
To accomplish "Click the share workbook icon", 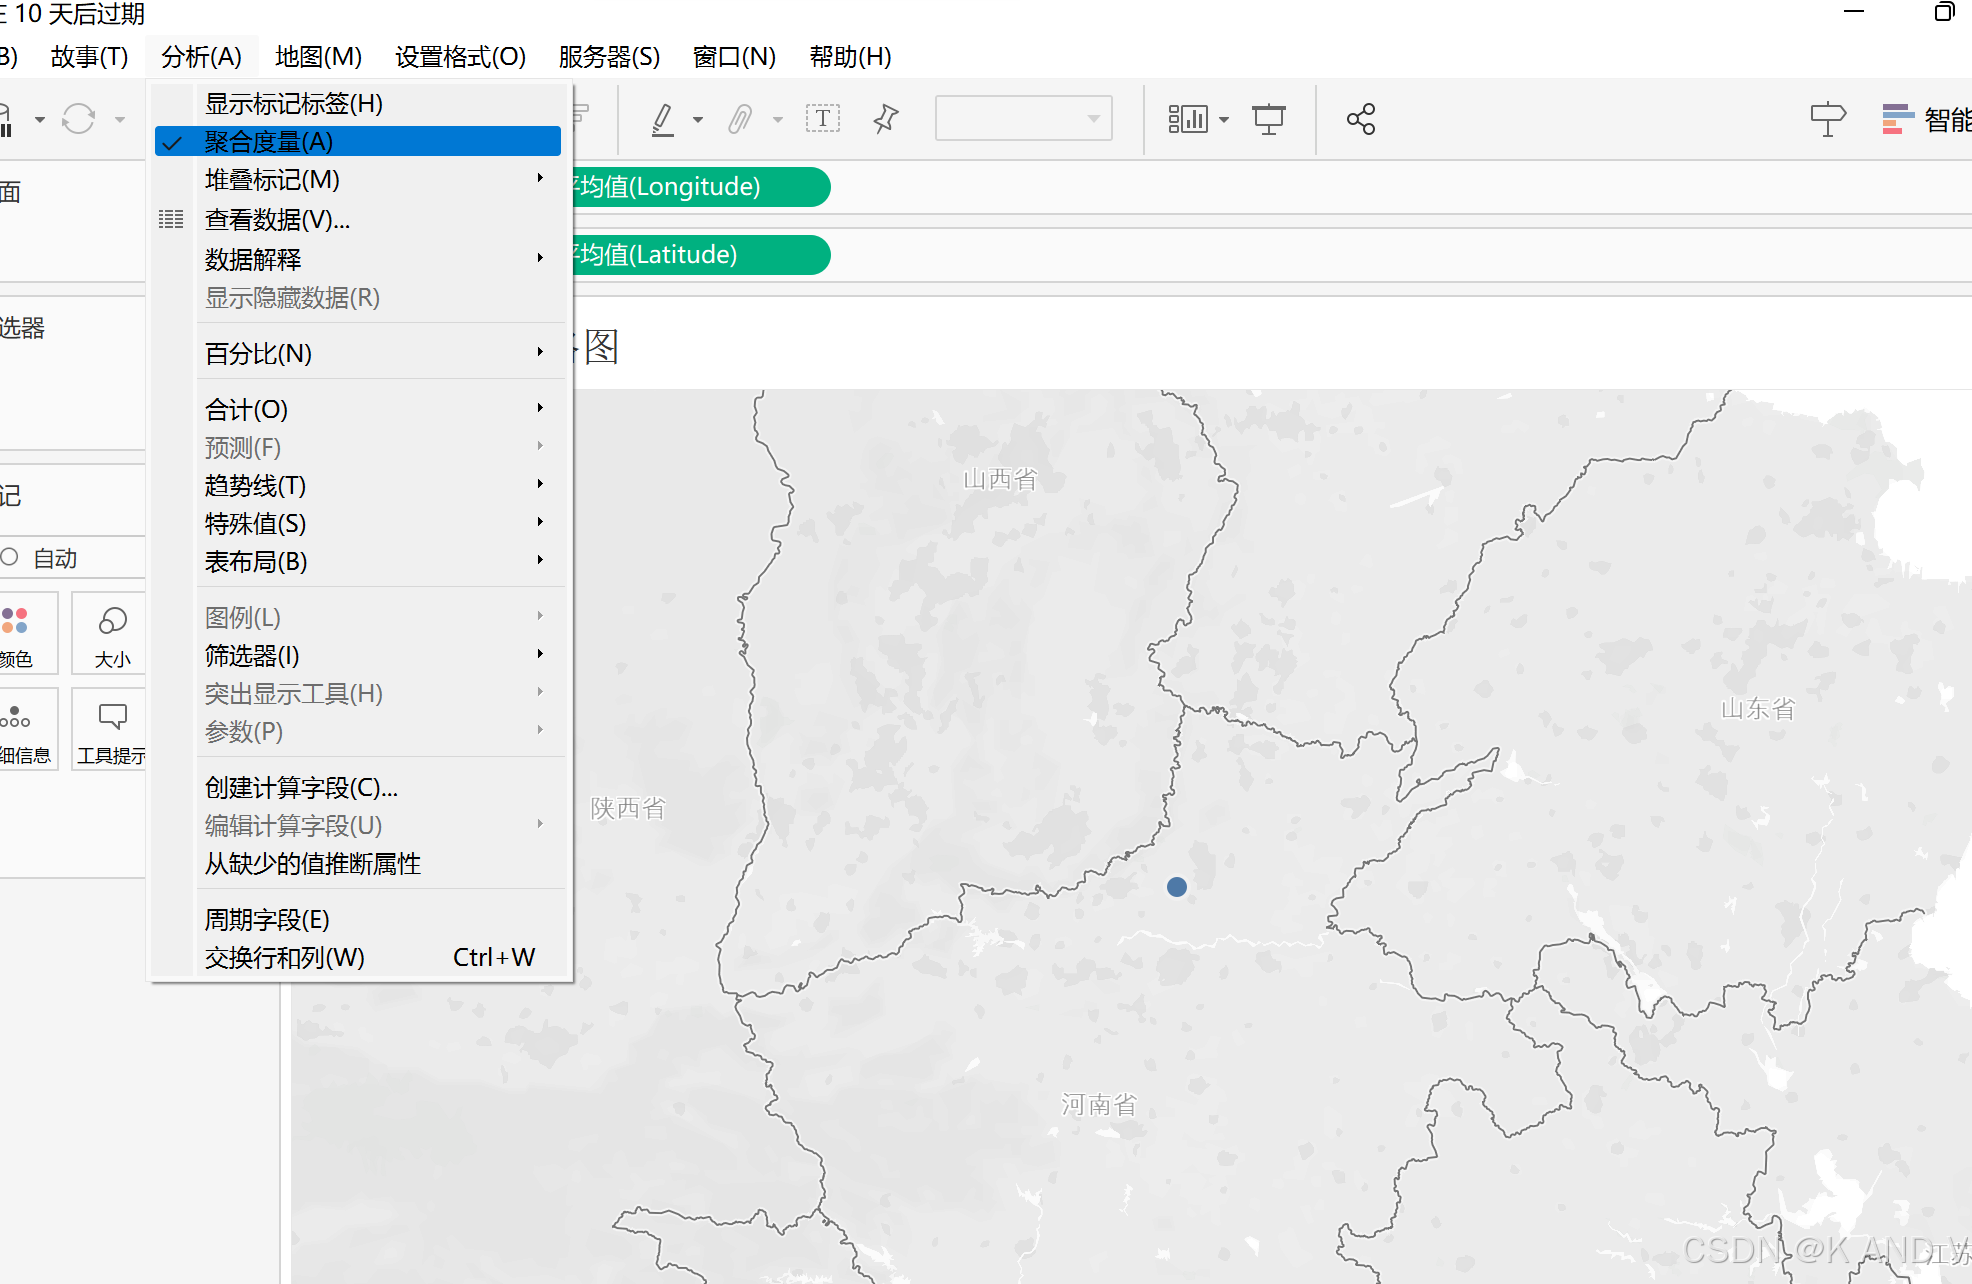I will (x=1360, y=119).
